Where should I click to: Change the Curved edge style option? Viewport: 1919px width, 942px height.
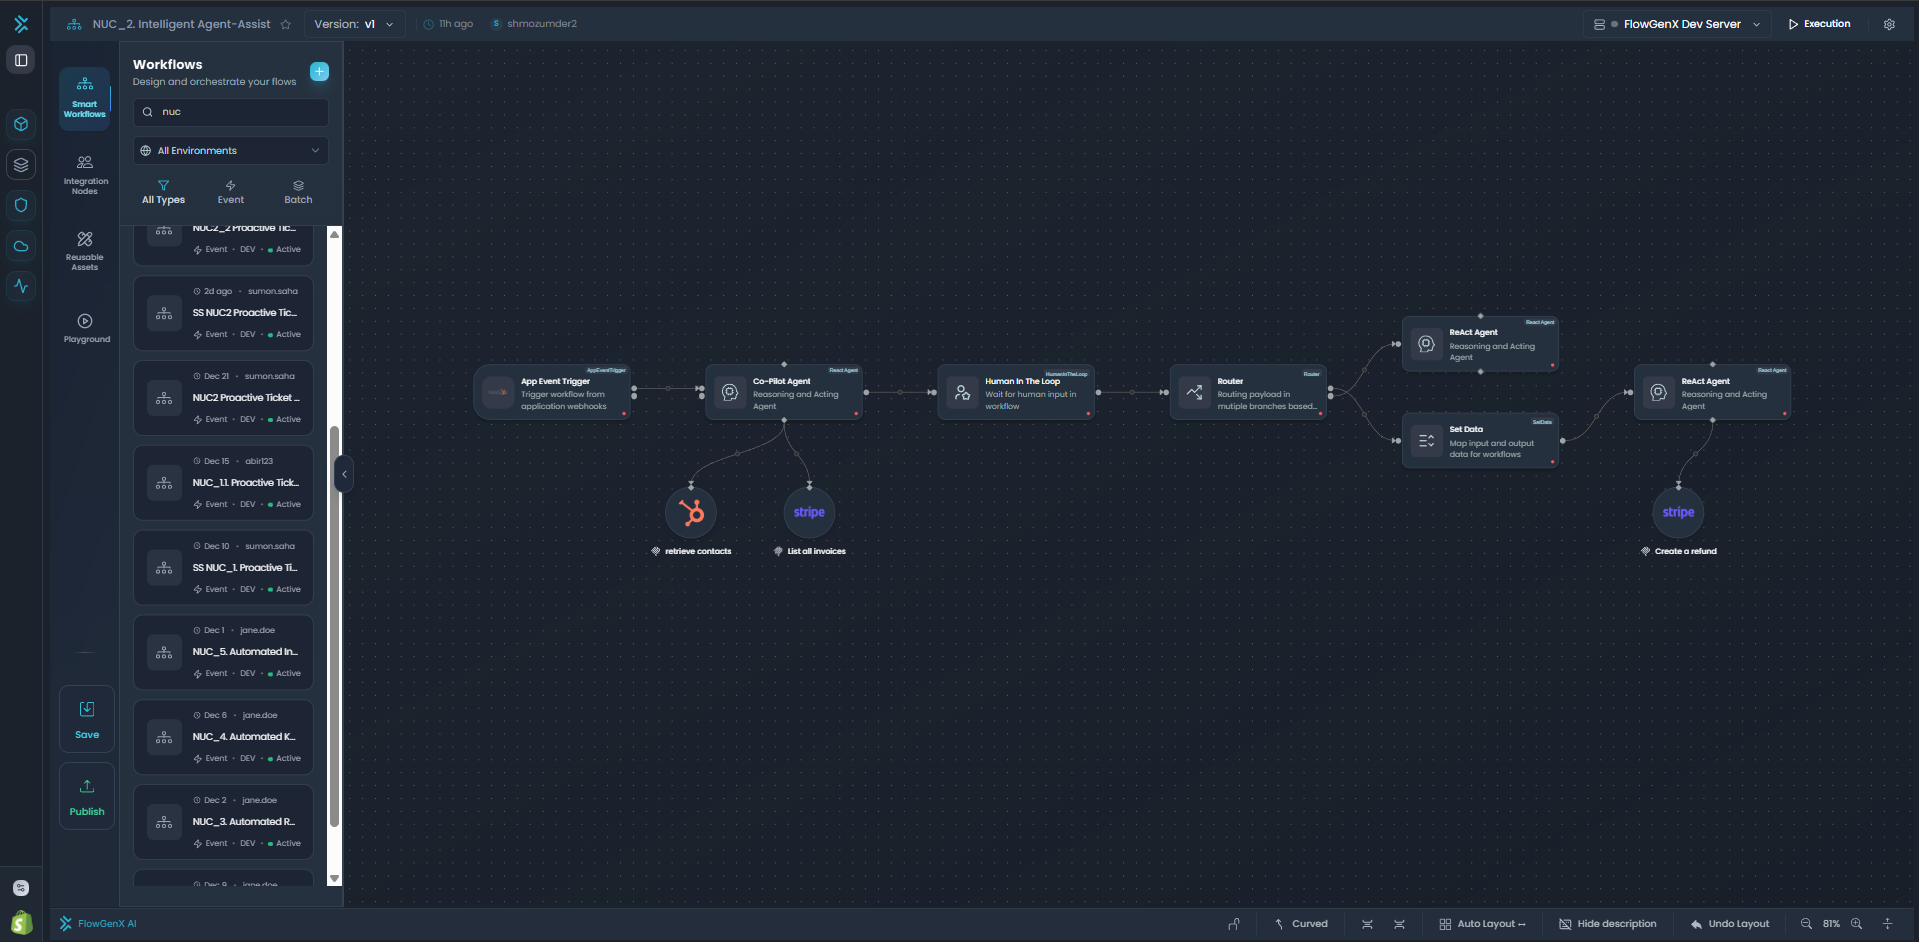(1301, 924)
